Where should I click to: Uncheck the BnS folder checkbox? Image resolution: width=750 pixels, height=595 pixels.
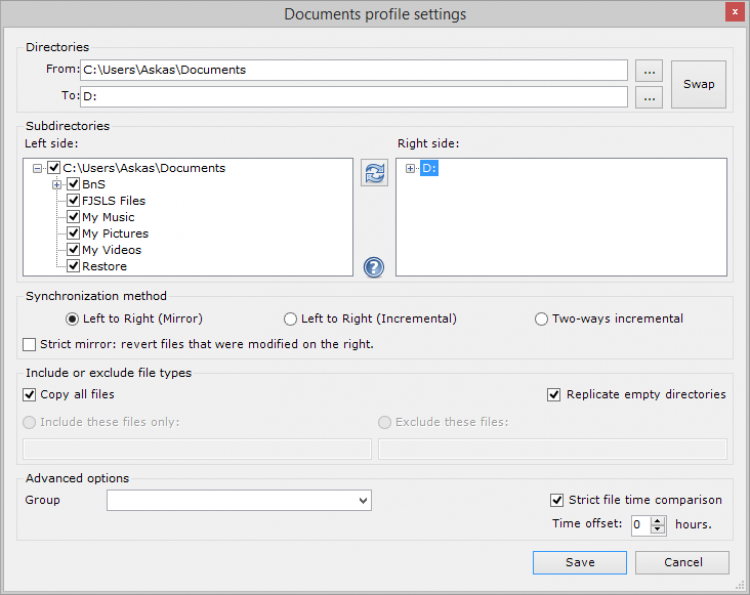click(x=73, y=185)
